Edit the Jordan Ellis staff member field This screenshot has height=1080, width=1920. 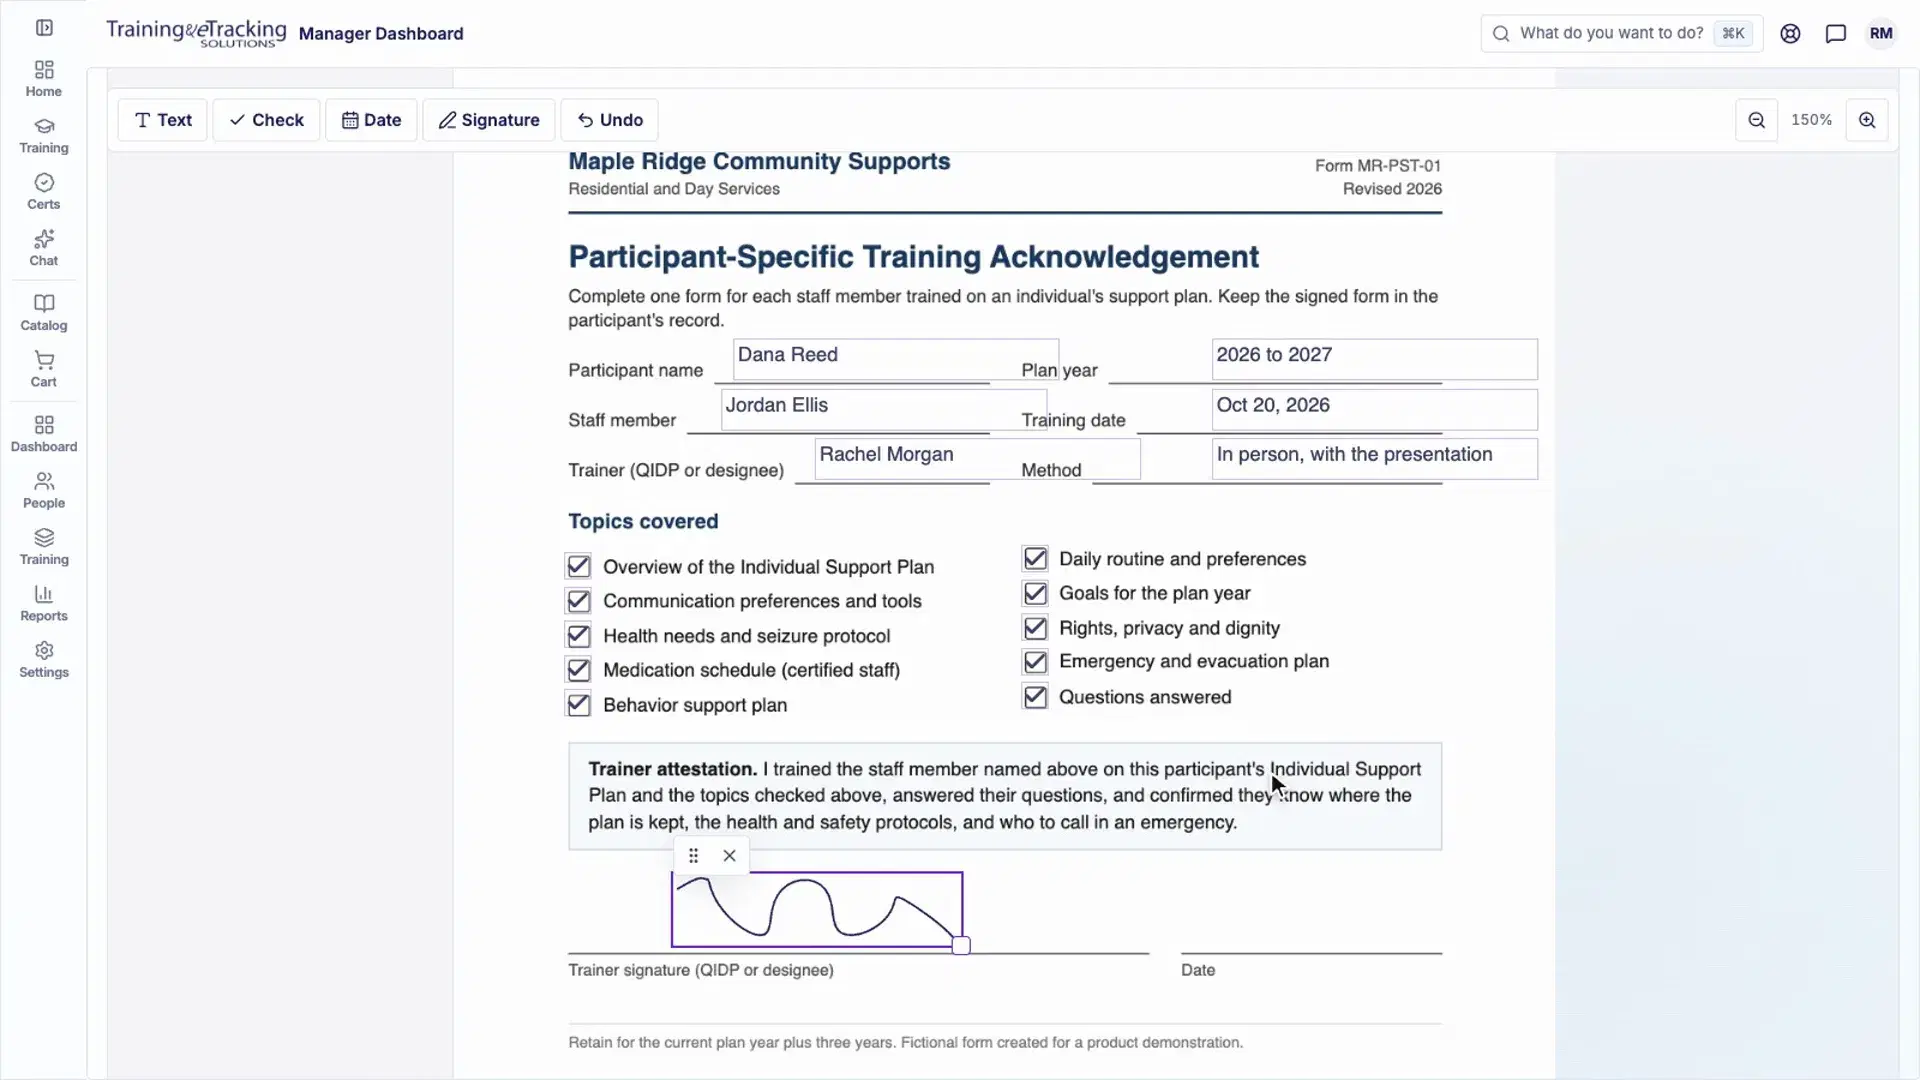click(x=884, y=409)
